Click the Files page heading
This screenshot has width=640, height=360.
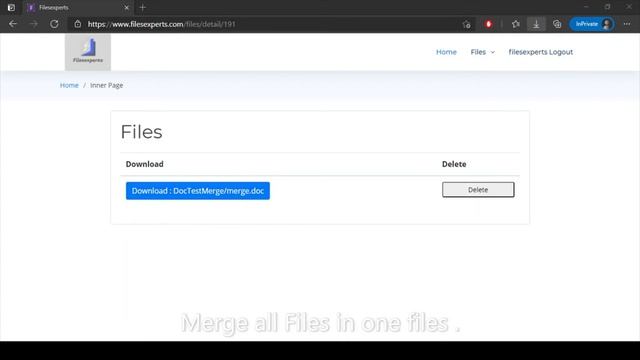142,132
